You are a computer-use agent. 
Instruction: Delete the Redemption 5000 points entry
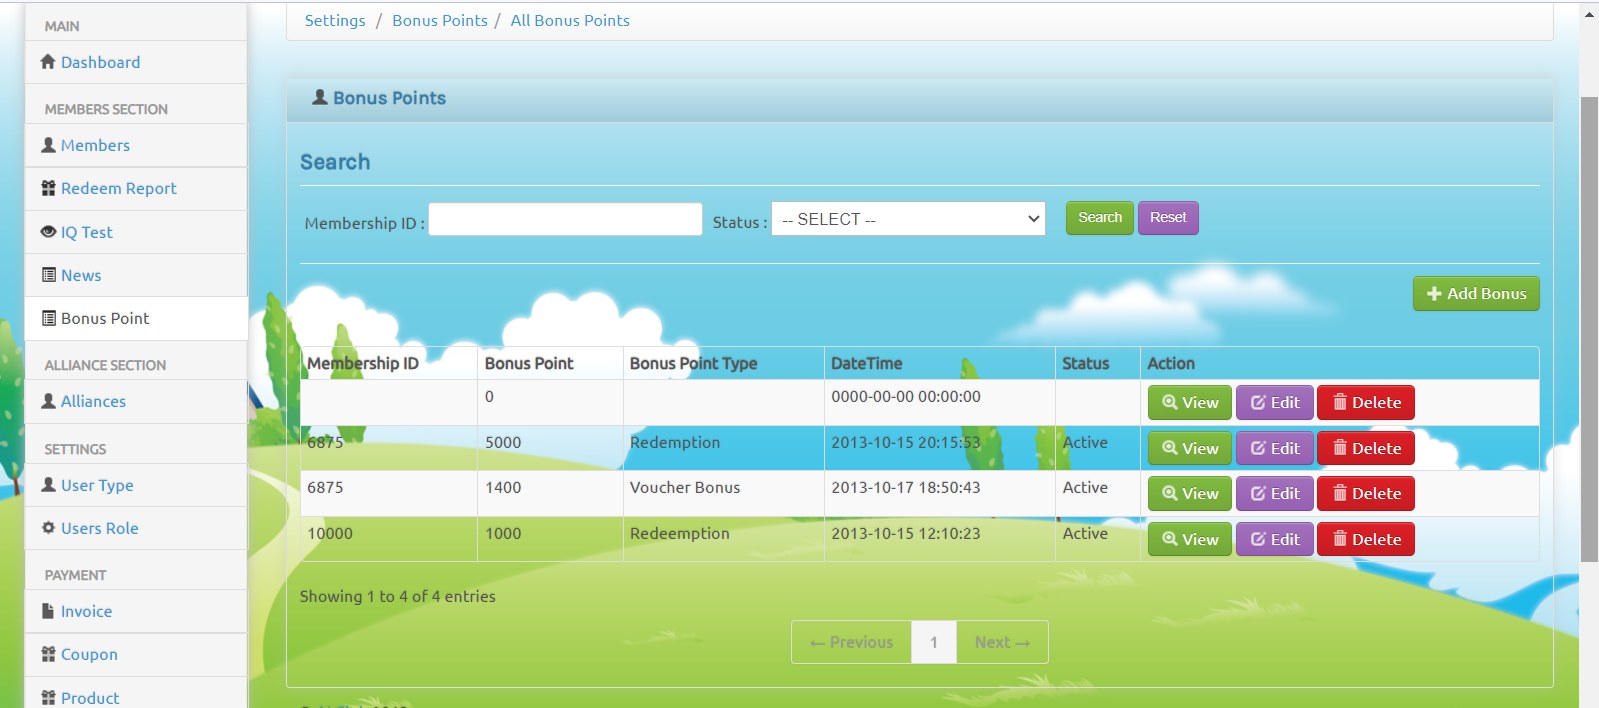(x=1366, y=449)
